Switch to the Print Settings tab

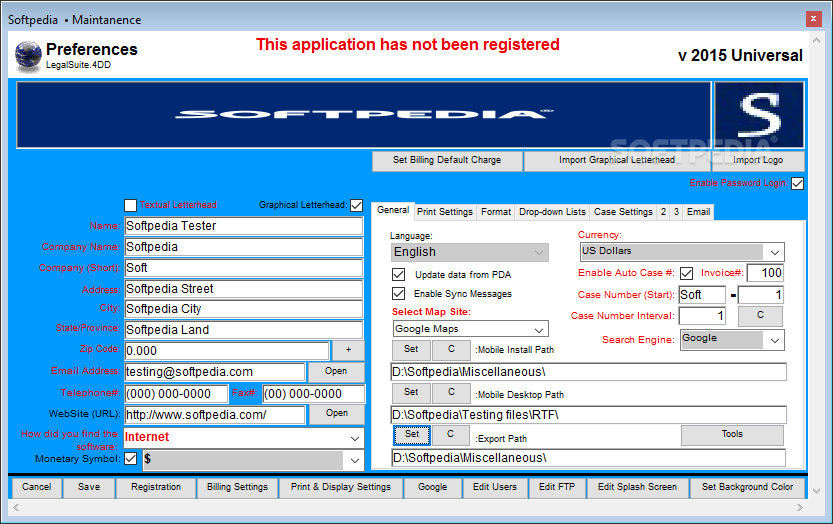[445, 212]
